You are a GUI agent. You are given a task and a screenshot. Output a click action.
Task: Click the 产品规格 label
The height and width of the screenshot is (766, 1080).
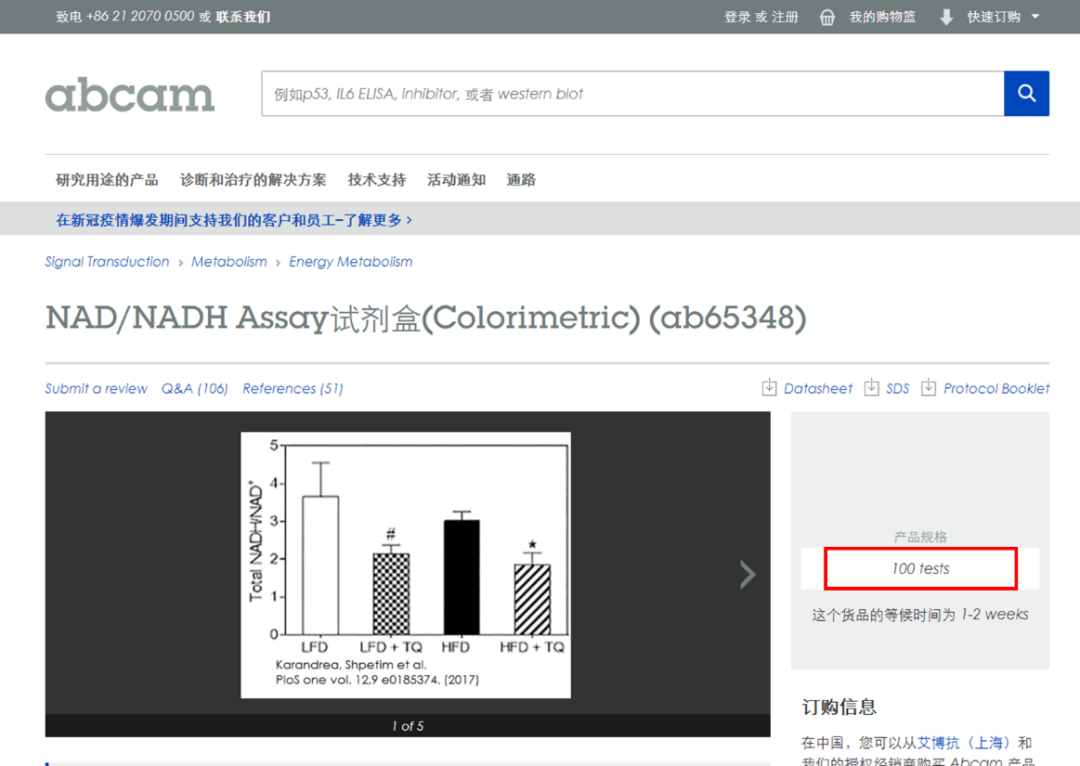(920, 537)
